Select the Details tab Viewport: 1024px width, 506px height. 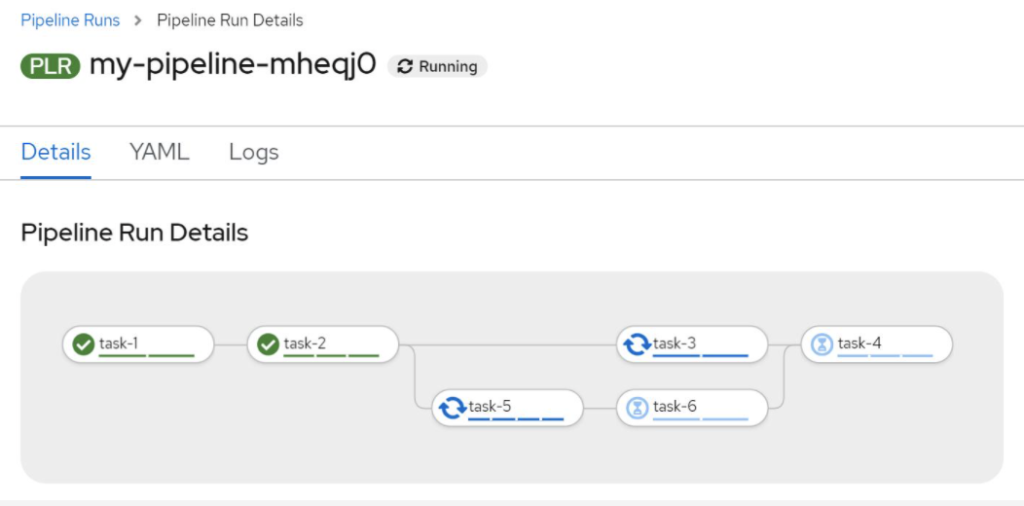coord(56,152)
